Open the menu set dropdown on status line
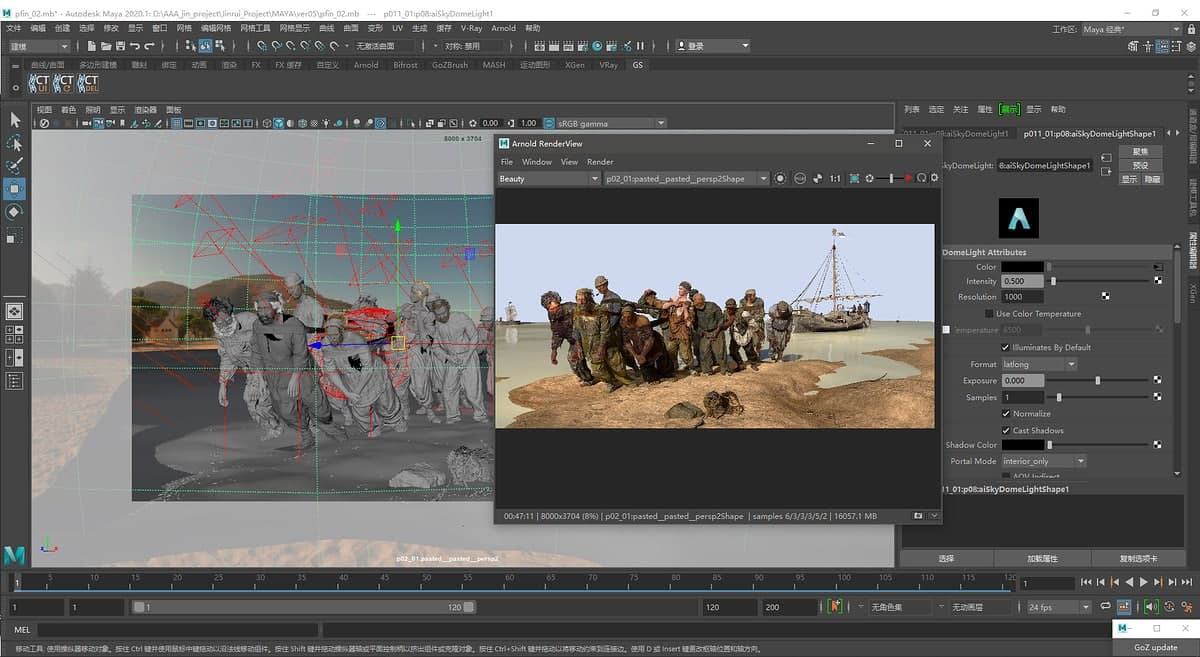The height and width of the screenshot is (657, 1200). 40,46
